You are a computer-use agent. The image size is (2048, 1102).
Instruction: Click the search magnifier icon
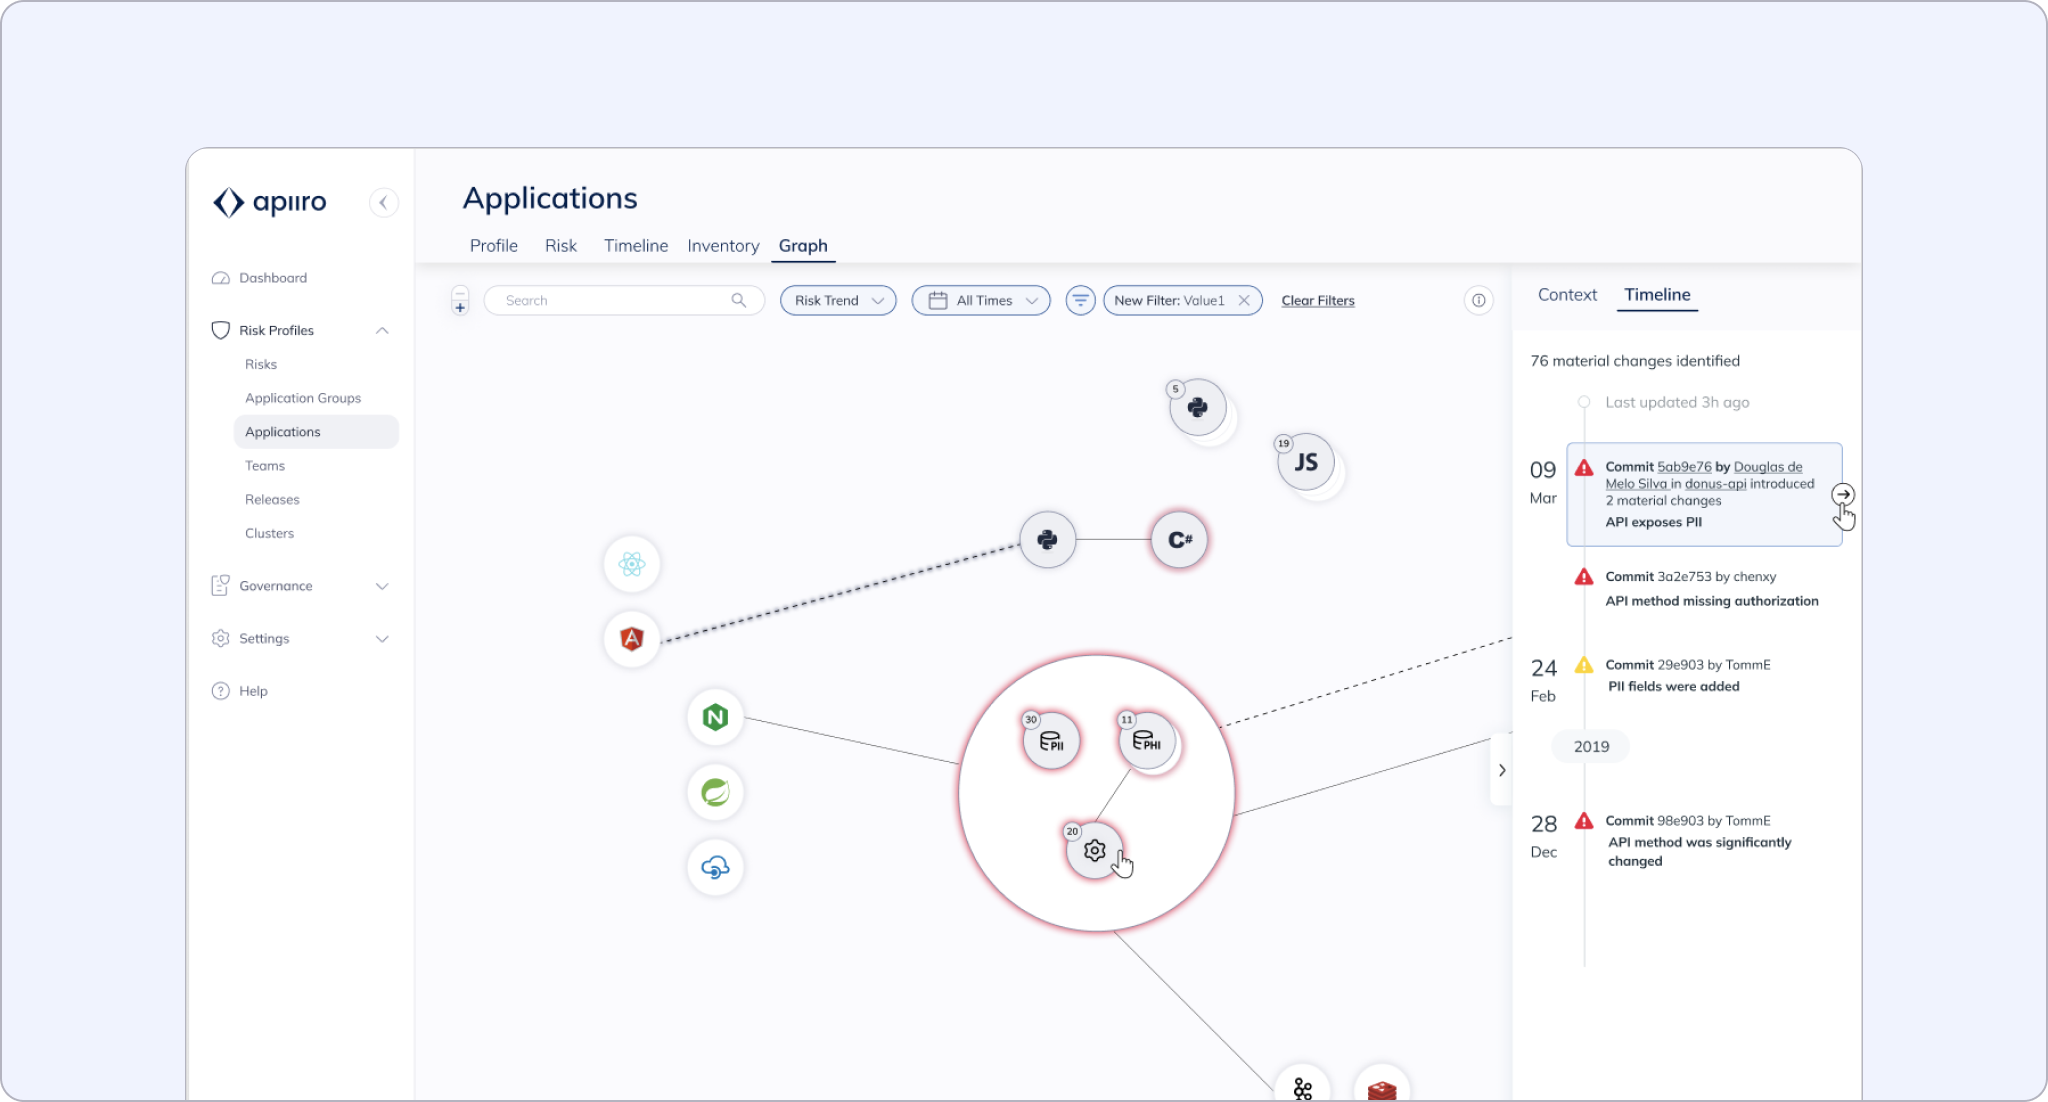click(739, 300)
